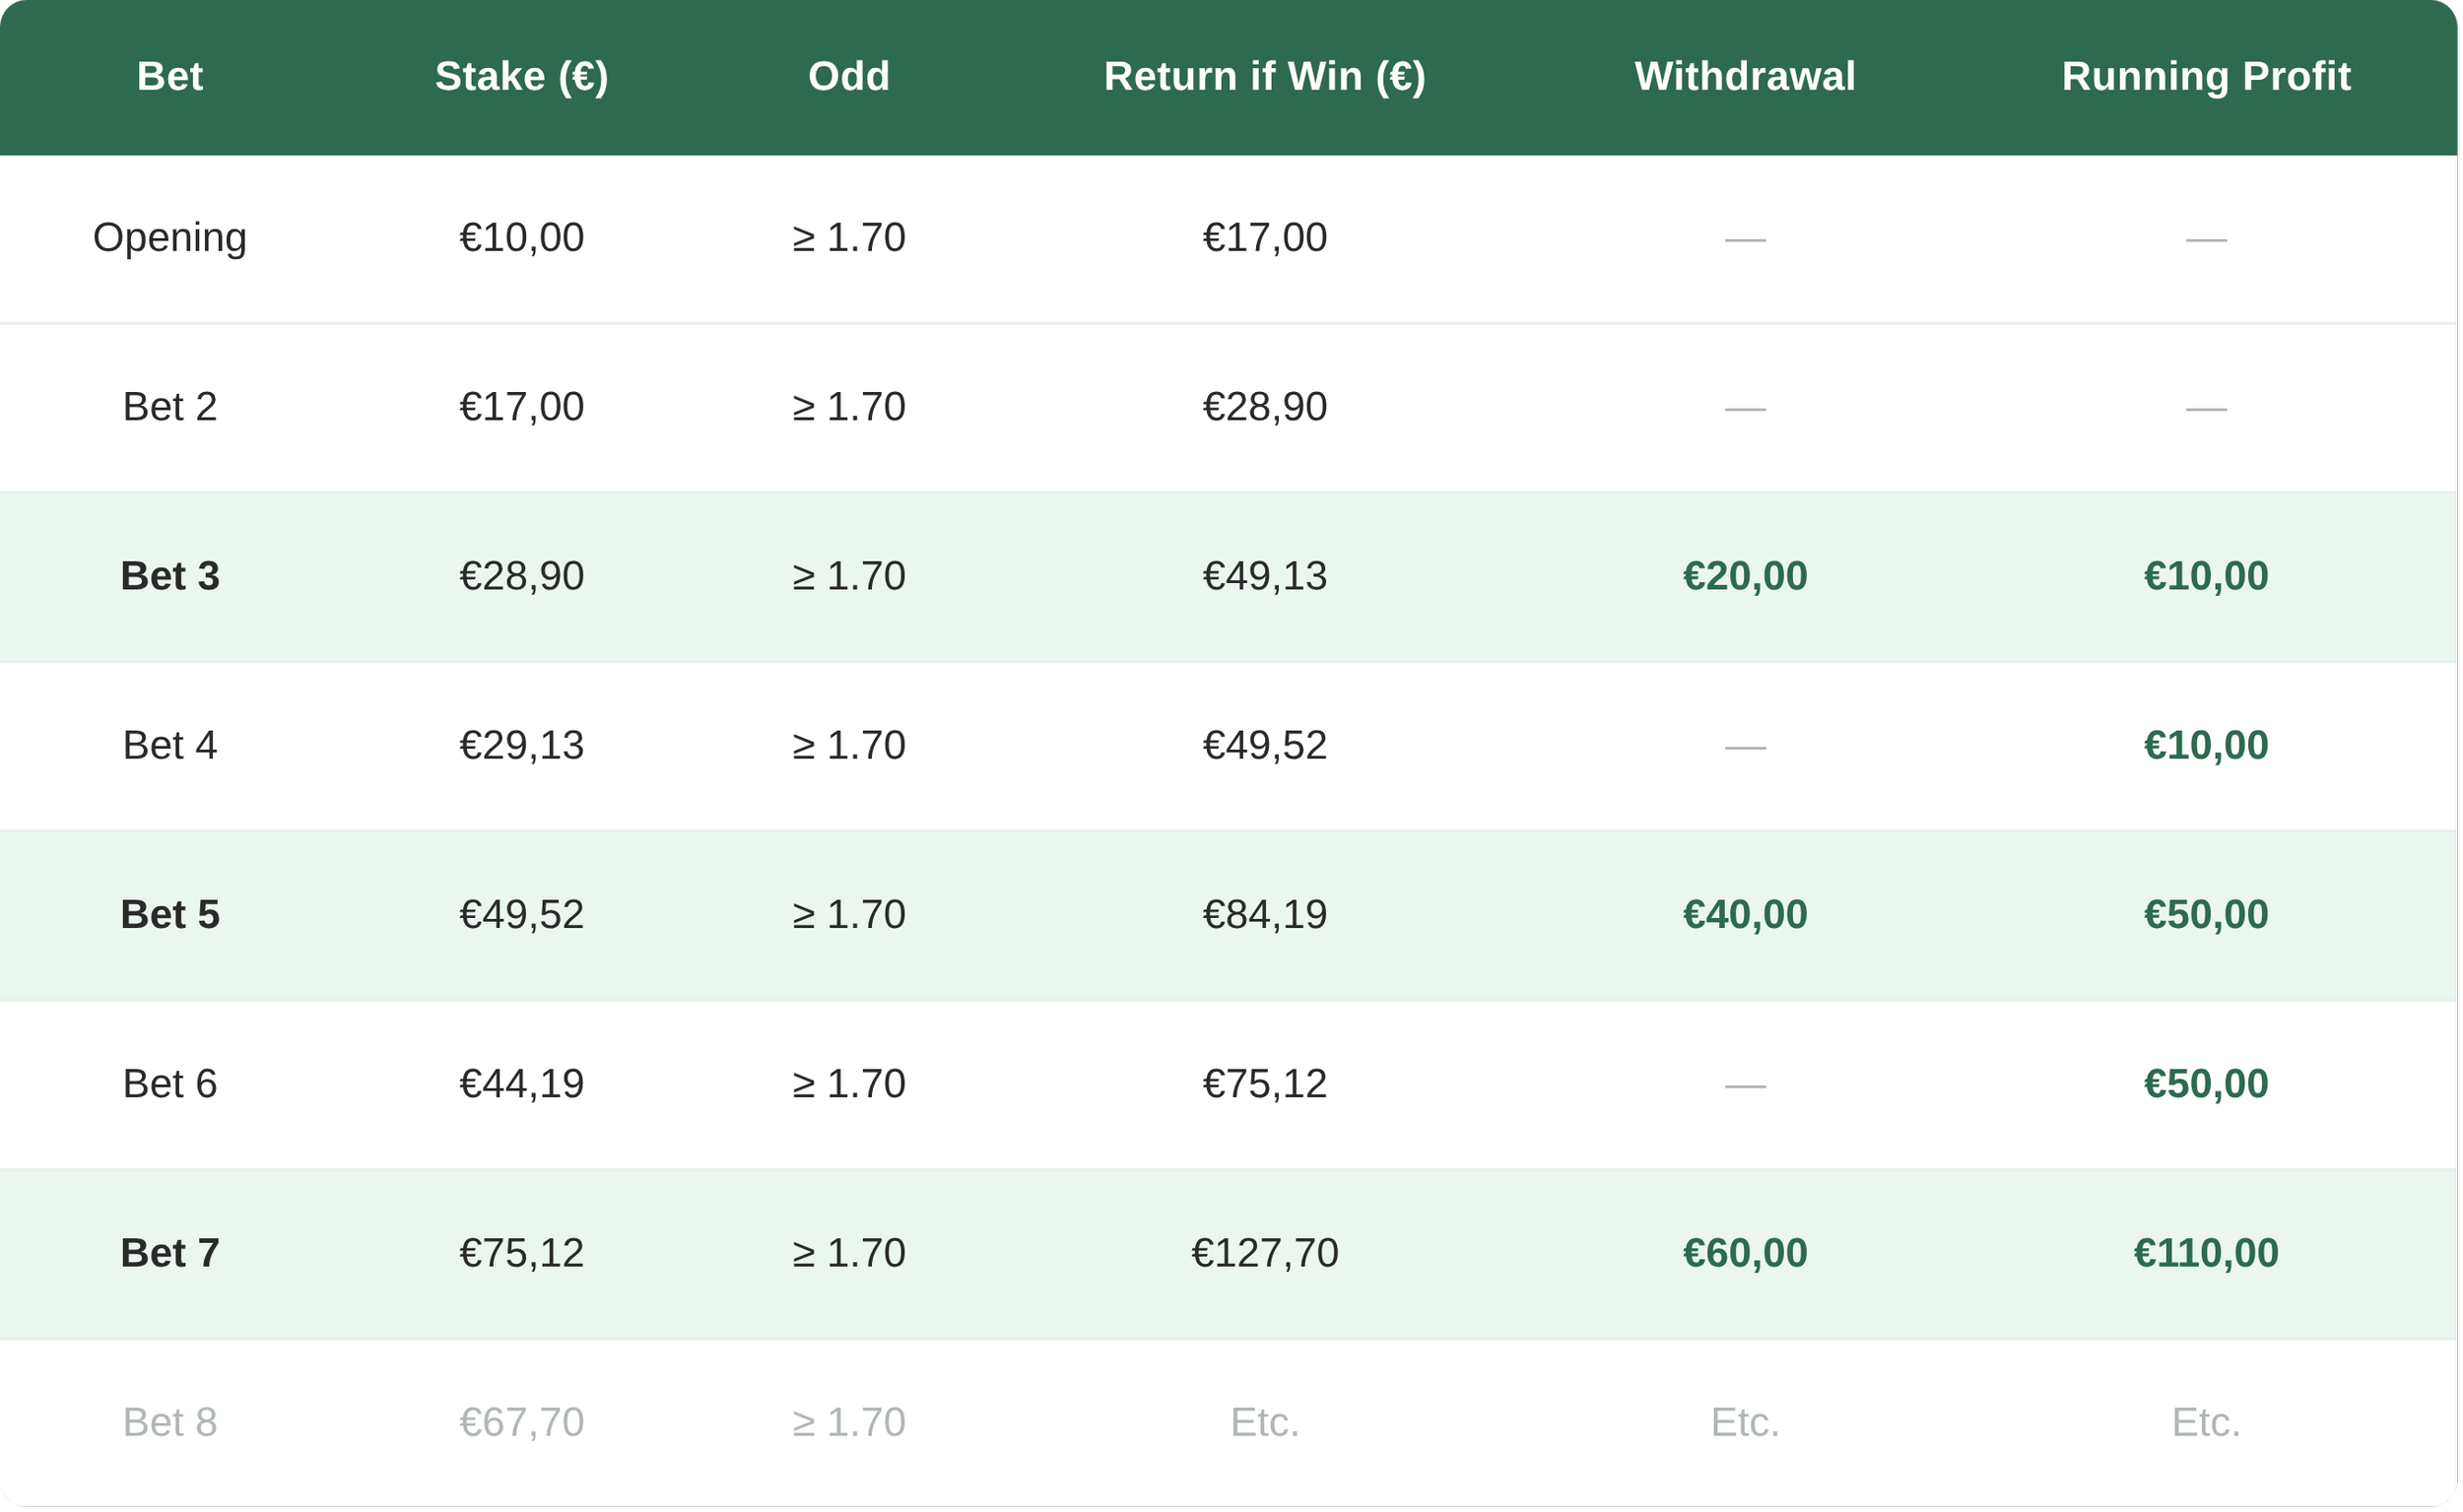
Task: Click the '€28,90' stake in Bet 3 row
Action: click(522, 576)
